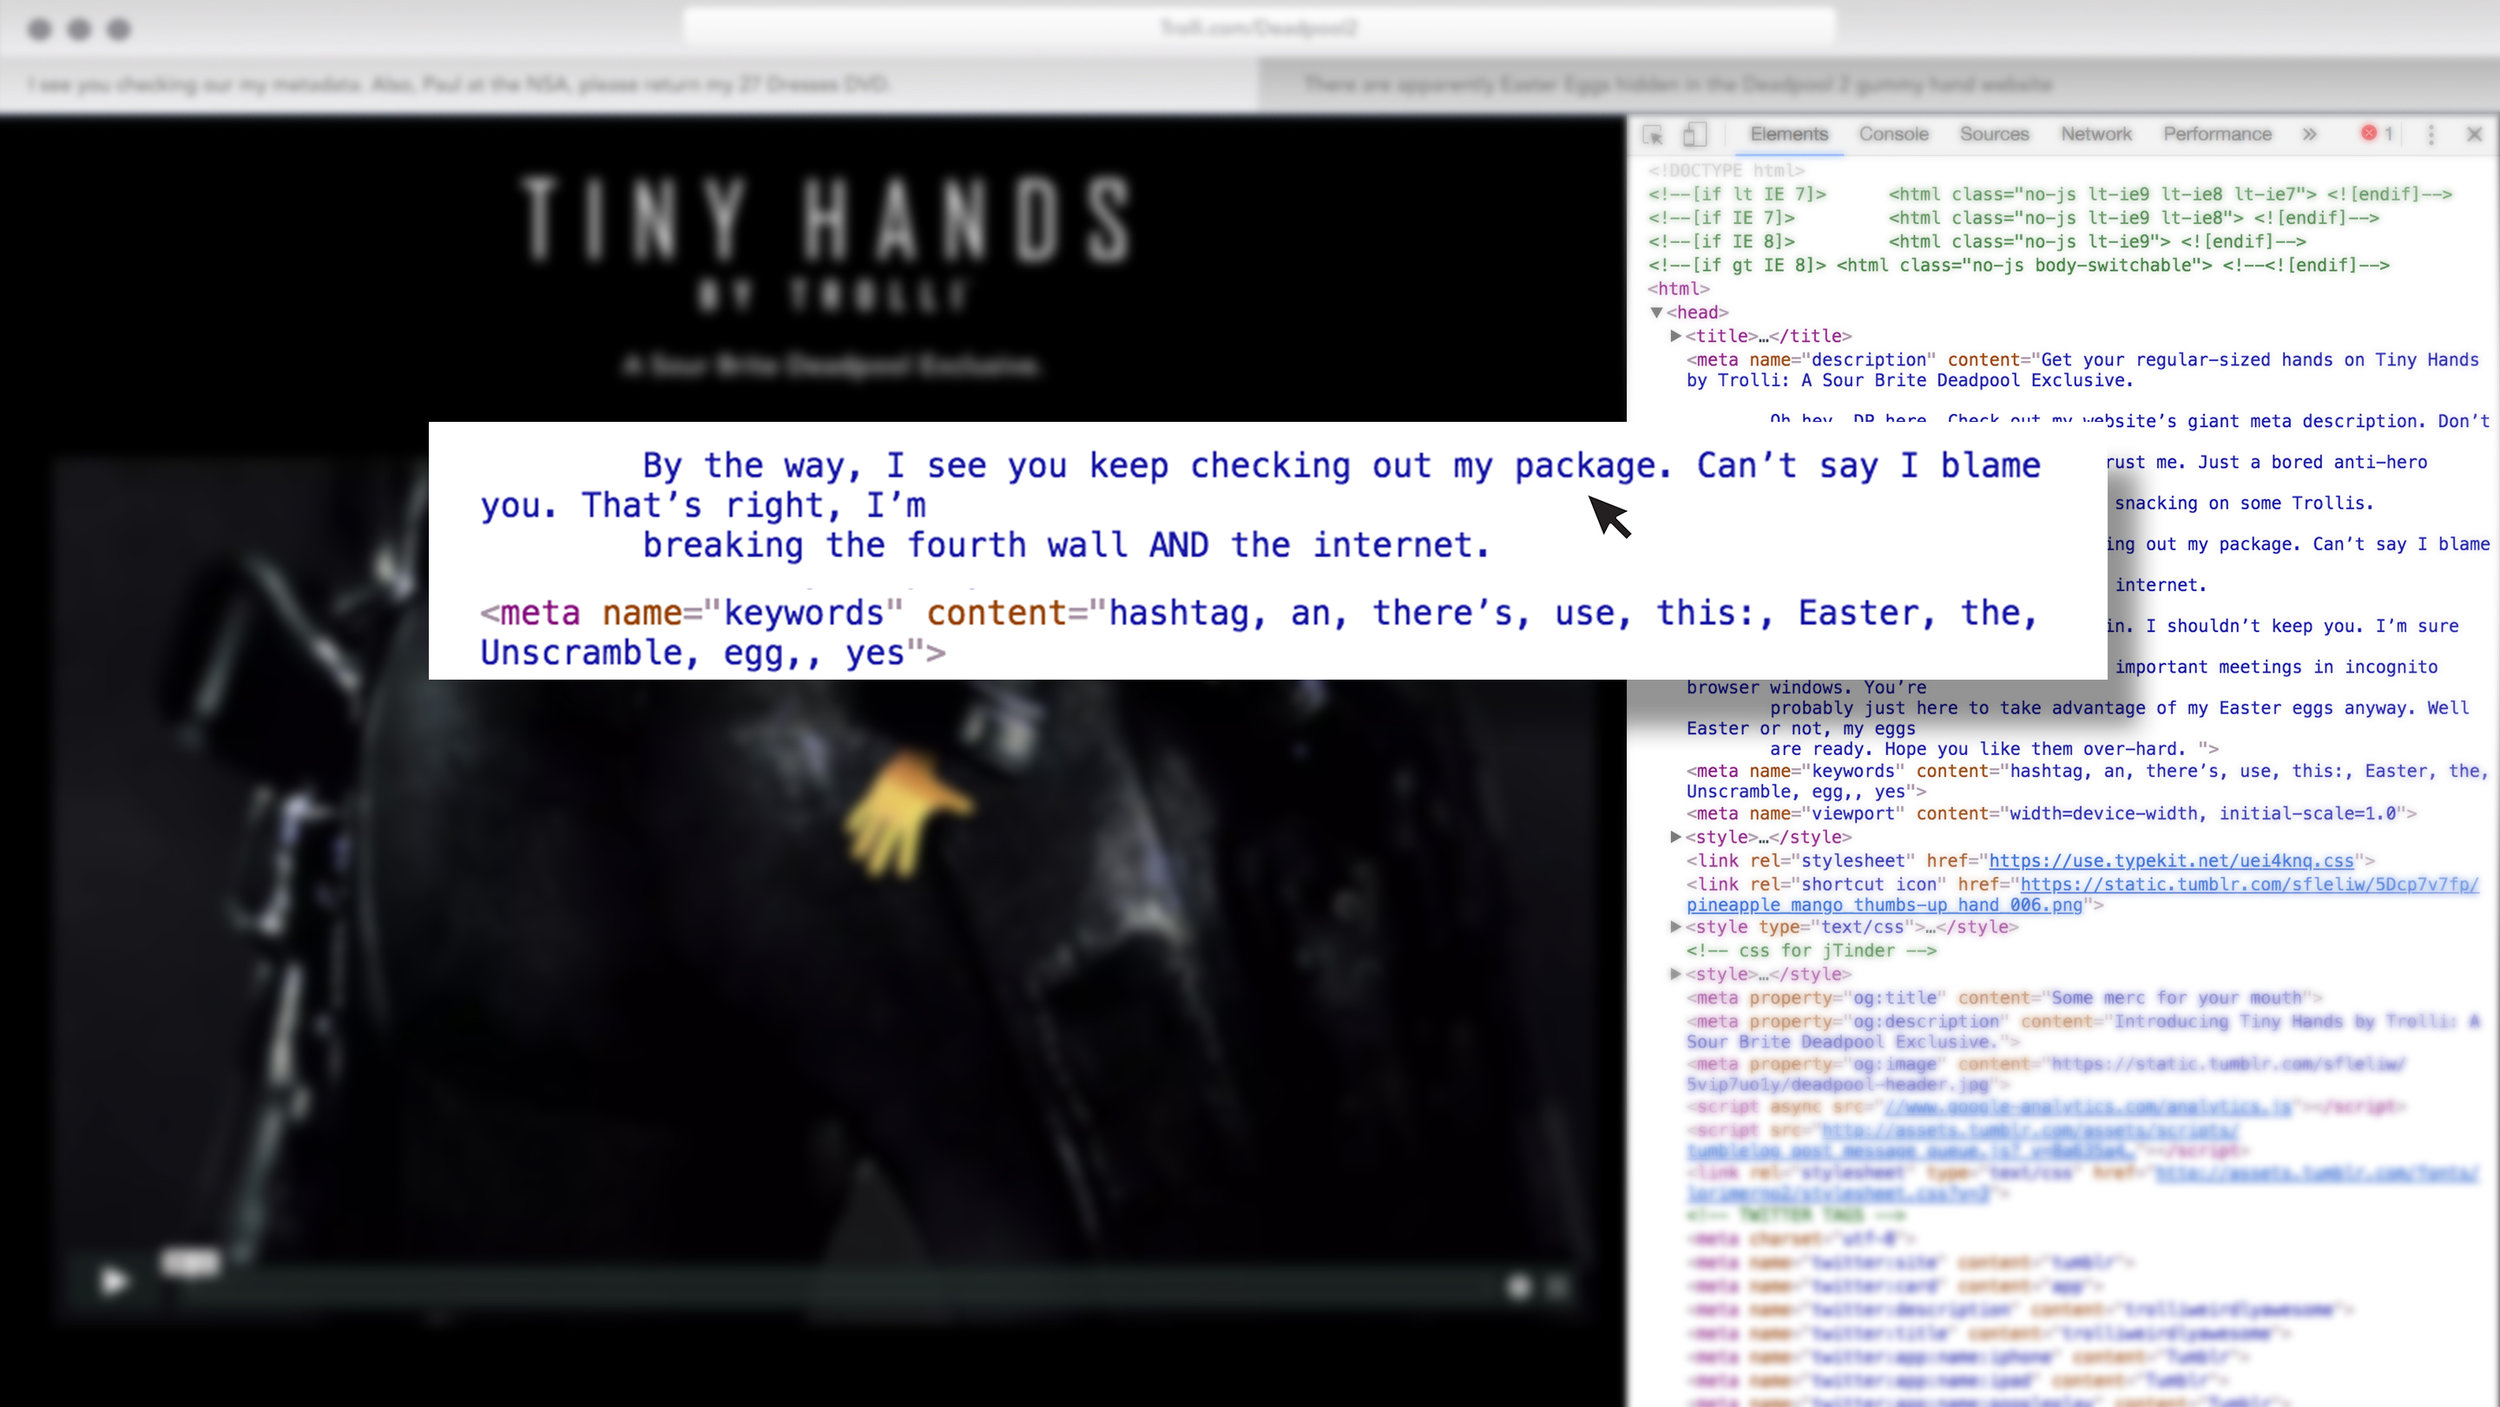Switch to the Elements tab

1789,134
